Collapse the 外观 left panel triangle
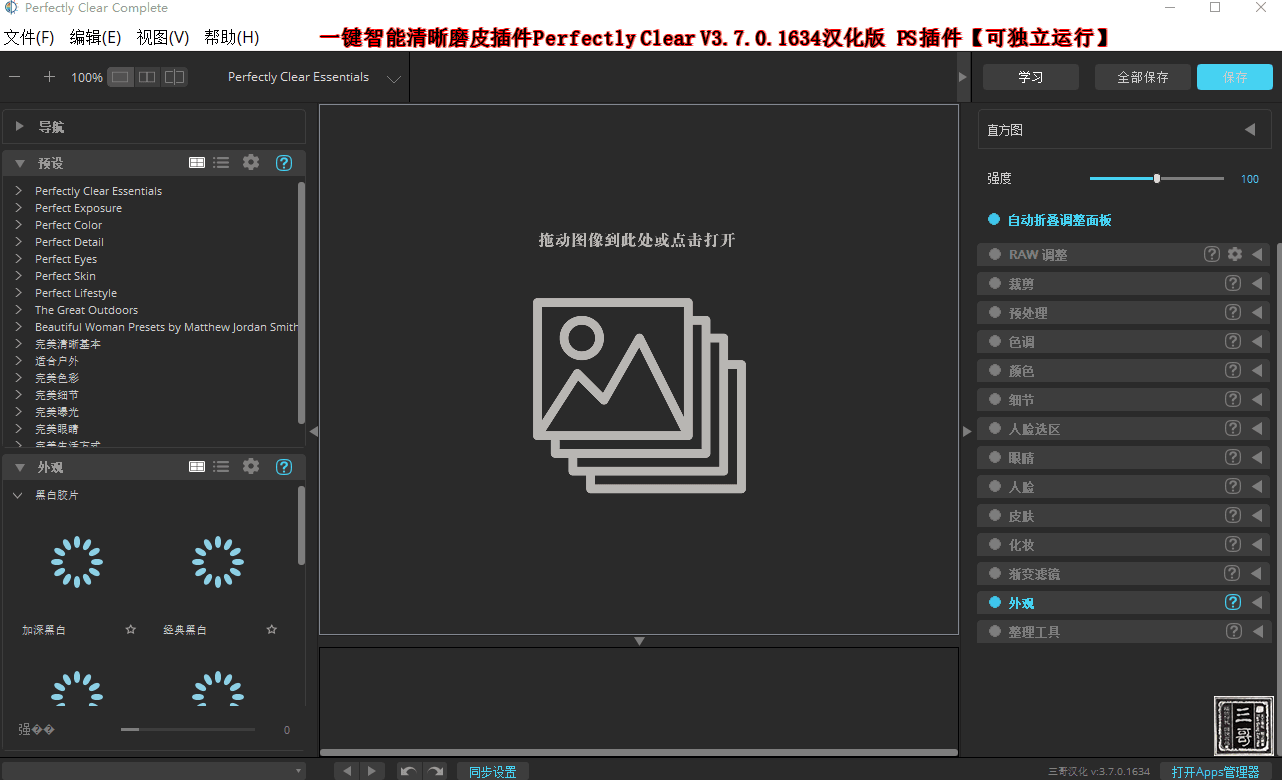 pyautogui.click(x=19, y=467)
